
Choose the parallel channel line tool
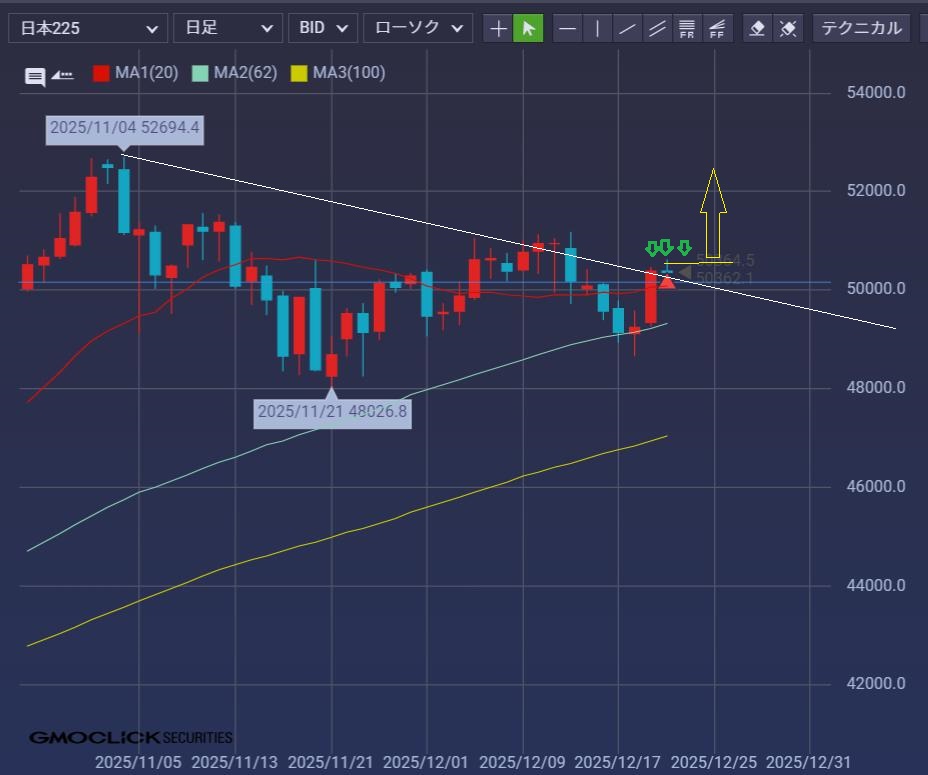coord(657,28)
